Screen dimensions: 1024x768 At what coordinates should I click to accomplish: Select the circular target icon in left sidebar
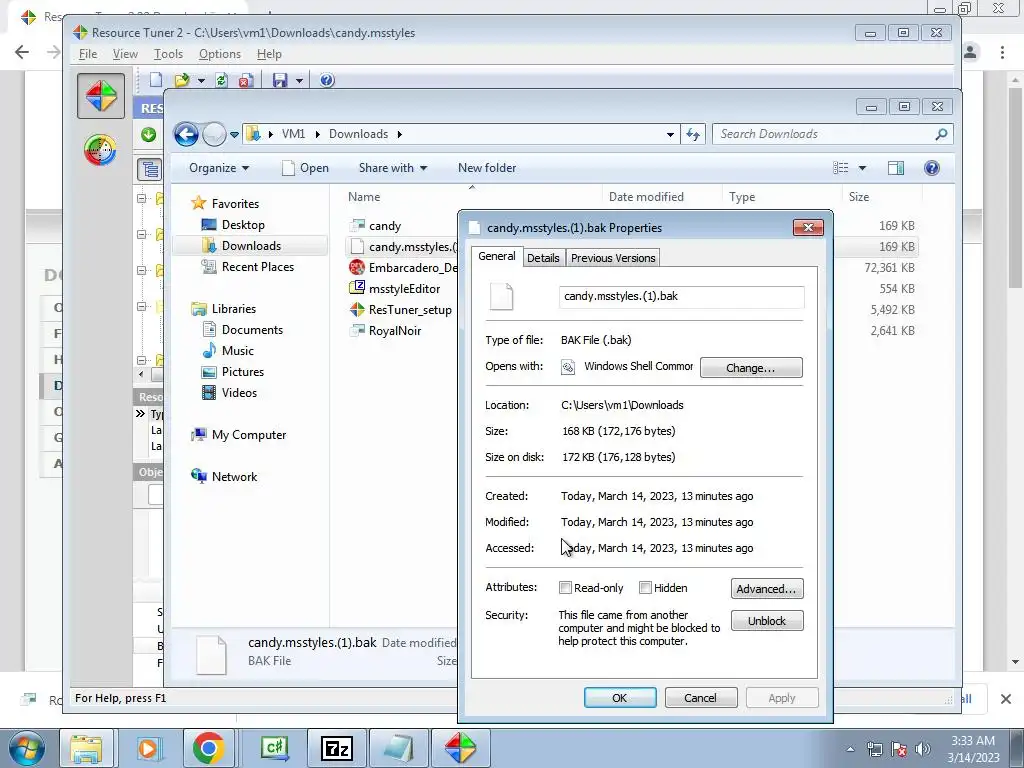(x=101, y=150)
